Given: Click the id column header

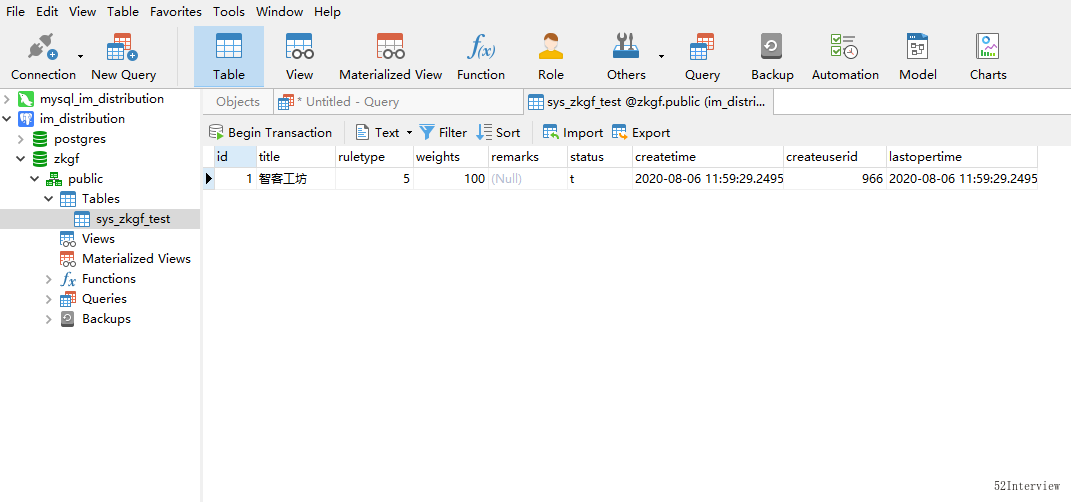Looking at the screenshot, I should tap(235, 157).
